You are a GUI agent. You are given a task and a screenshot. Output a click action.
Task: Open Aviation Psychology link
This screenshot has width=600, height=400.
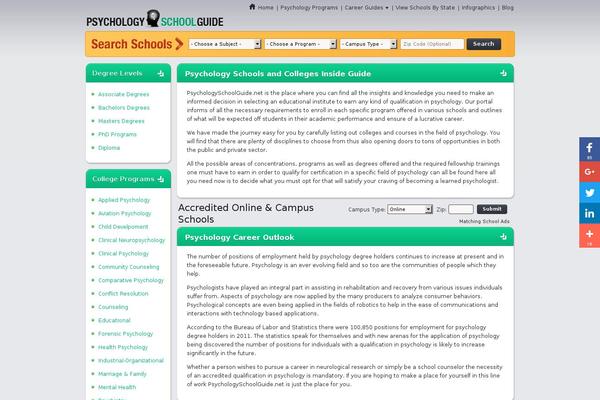pyautogui.click(x=125, y=213)
